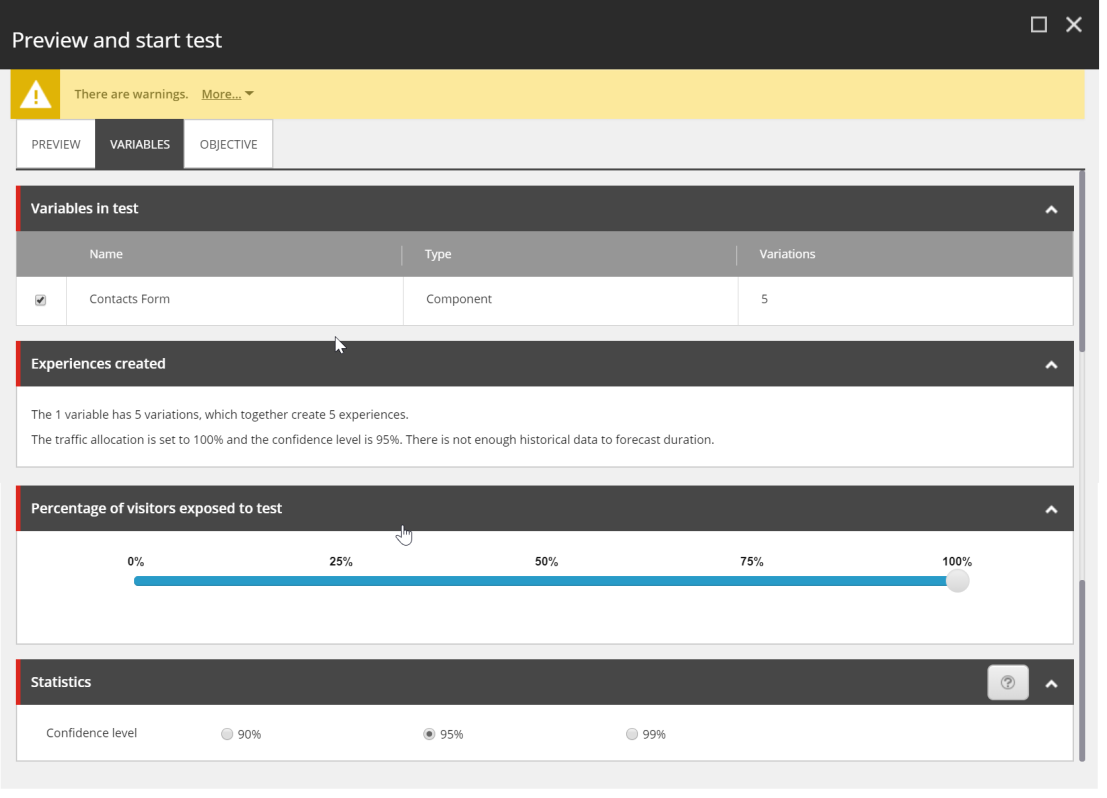This screenshot has width=1107, height=798.
Task: Click the yellow warning triangle icon
Action: coord(35,95)
